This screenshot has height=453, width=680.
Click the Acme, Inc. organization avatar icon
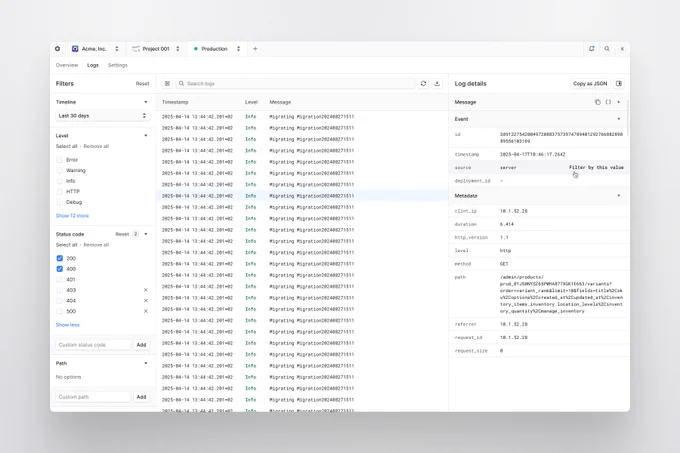tap(75, 49)
